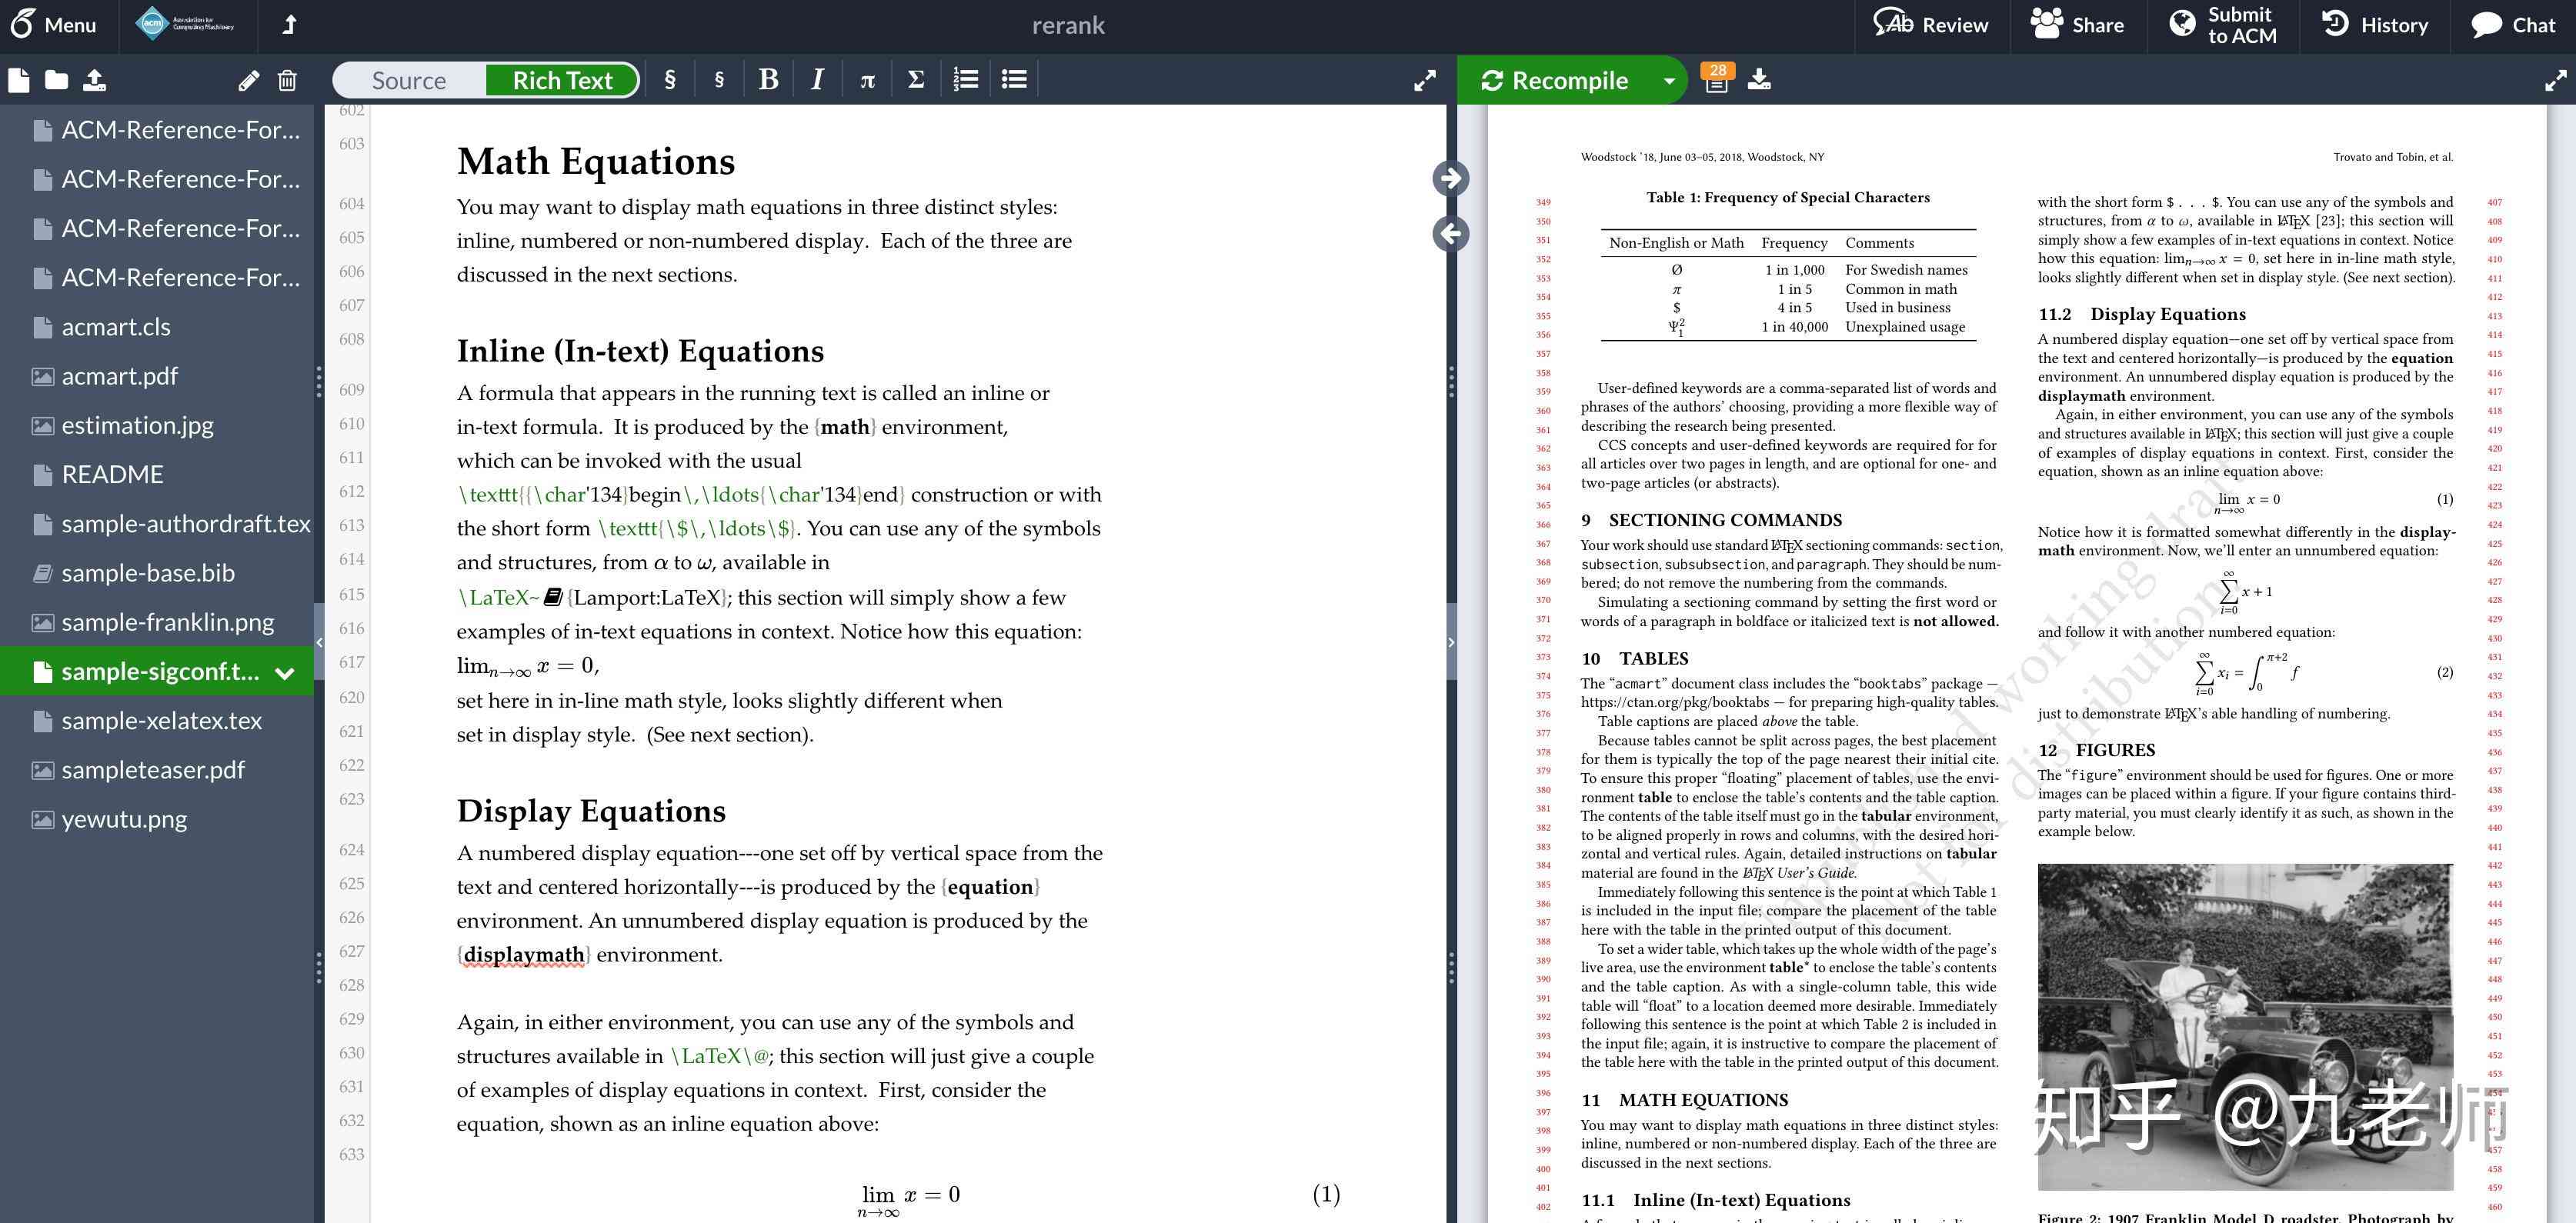Image resolution: width=2576 pixels, height=1223 pixels.
Task: Open the Overleaf Menu
Action: [x=54, y=25]
